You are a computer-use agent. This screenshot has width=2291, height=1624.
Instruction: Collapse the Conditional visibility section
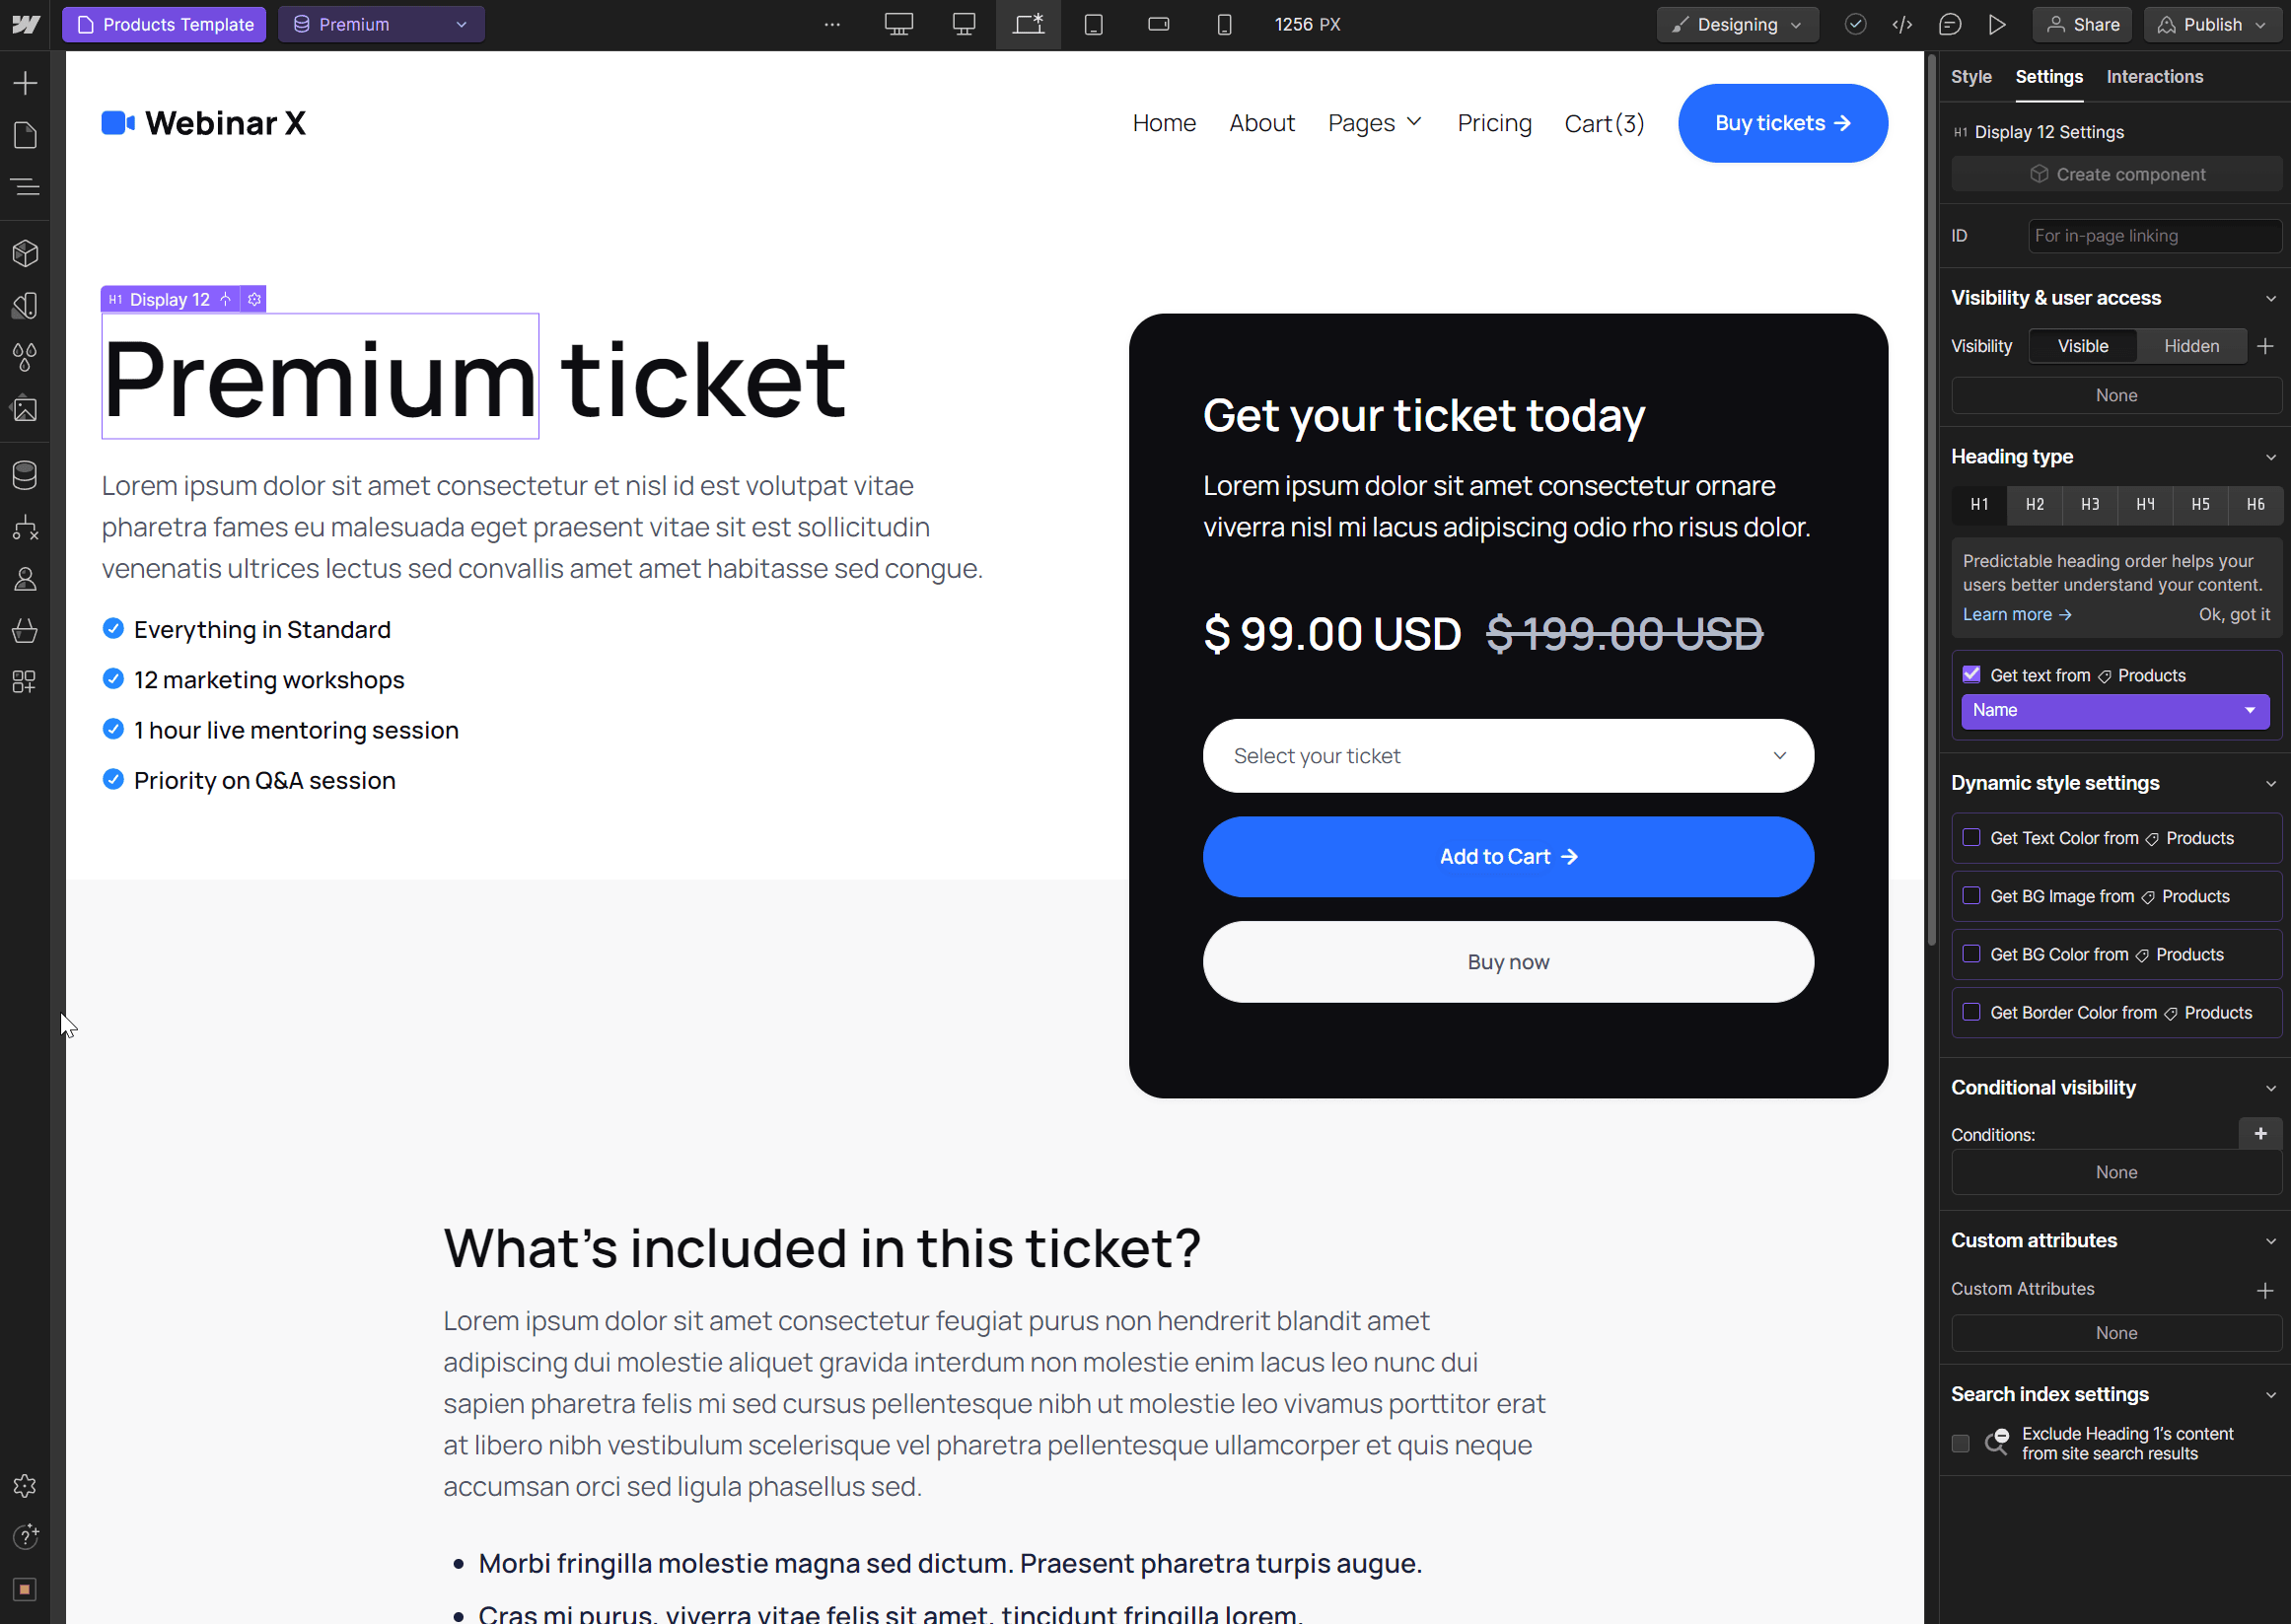2269,1088
